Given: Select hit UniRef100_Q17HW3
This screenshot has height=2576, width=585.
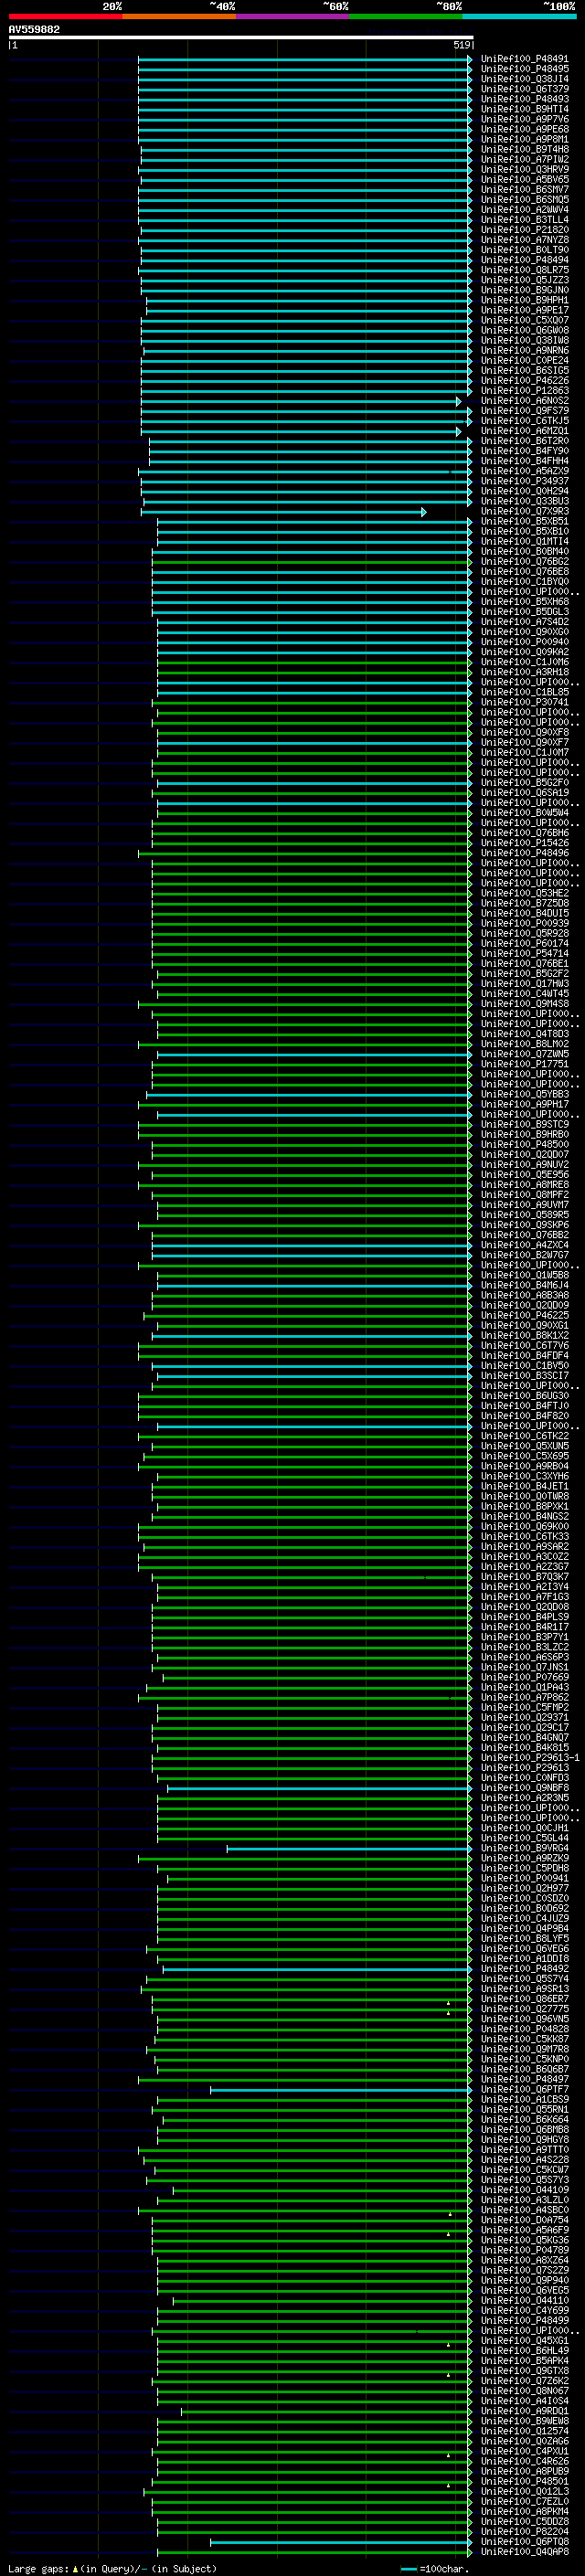Looking at the screenshot, I should pyautogui.click(x=524, y=985).
